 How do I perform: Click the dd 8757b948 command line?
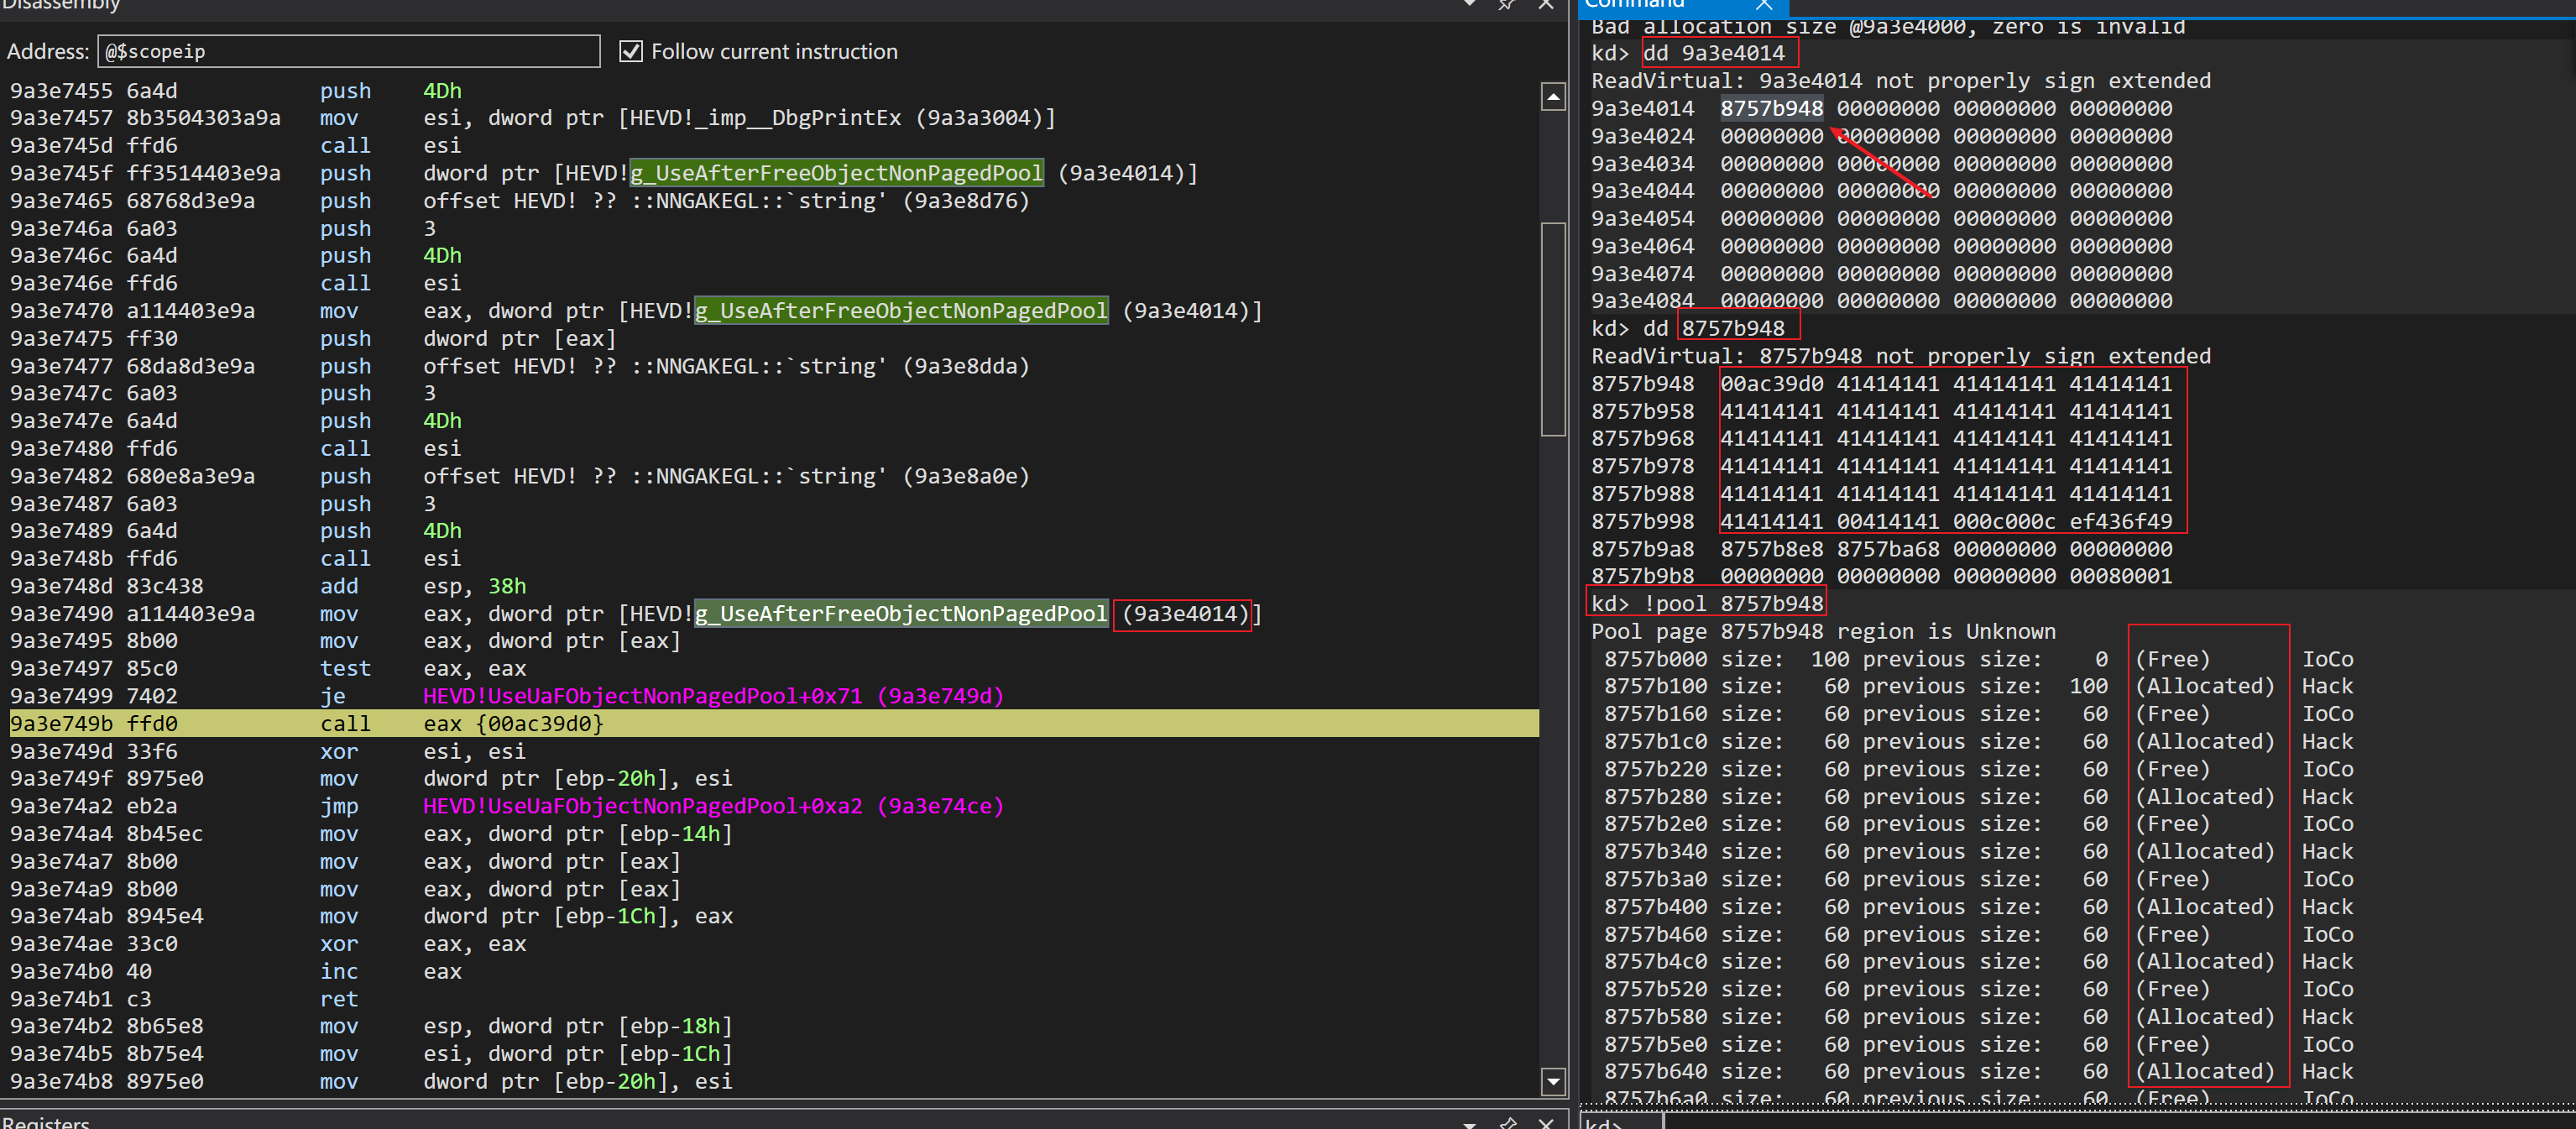(1688, 328)
